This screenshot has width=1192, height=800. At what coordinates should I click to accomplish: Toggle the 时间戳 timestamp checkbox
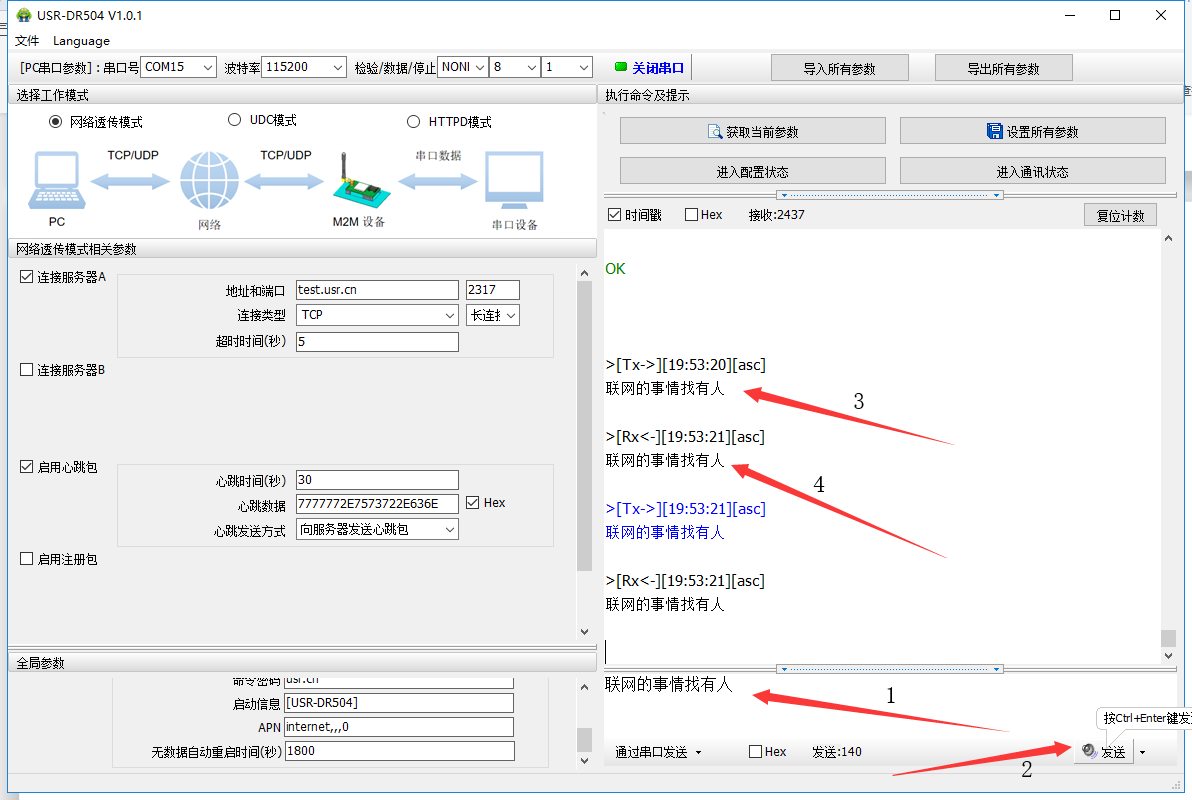coord(615,215)
